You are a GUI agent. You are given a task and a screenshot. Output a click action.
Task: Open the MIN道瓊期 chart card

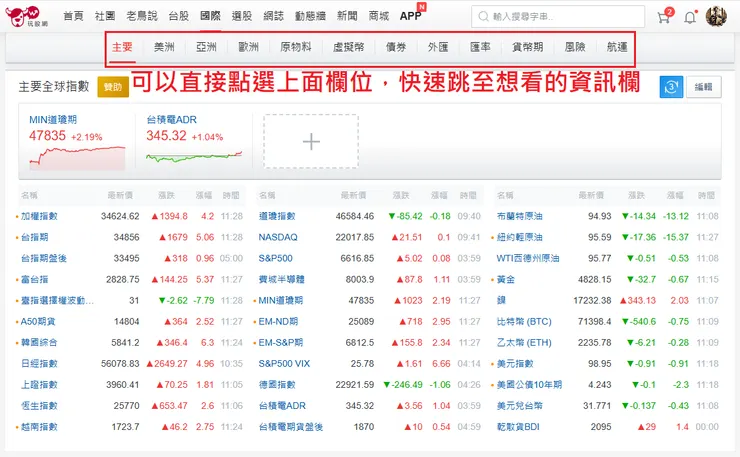point(77,142)
